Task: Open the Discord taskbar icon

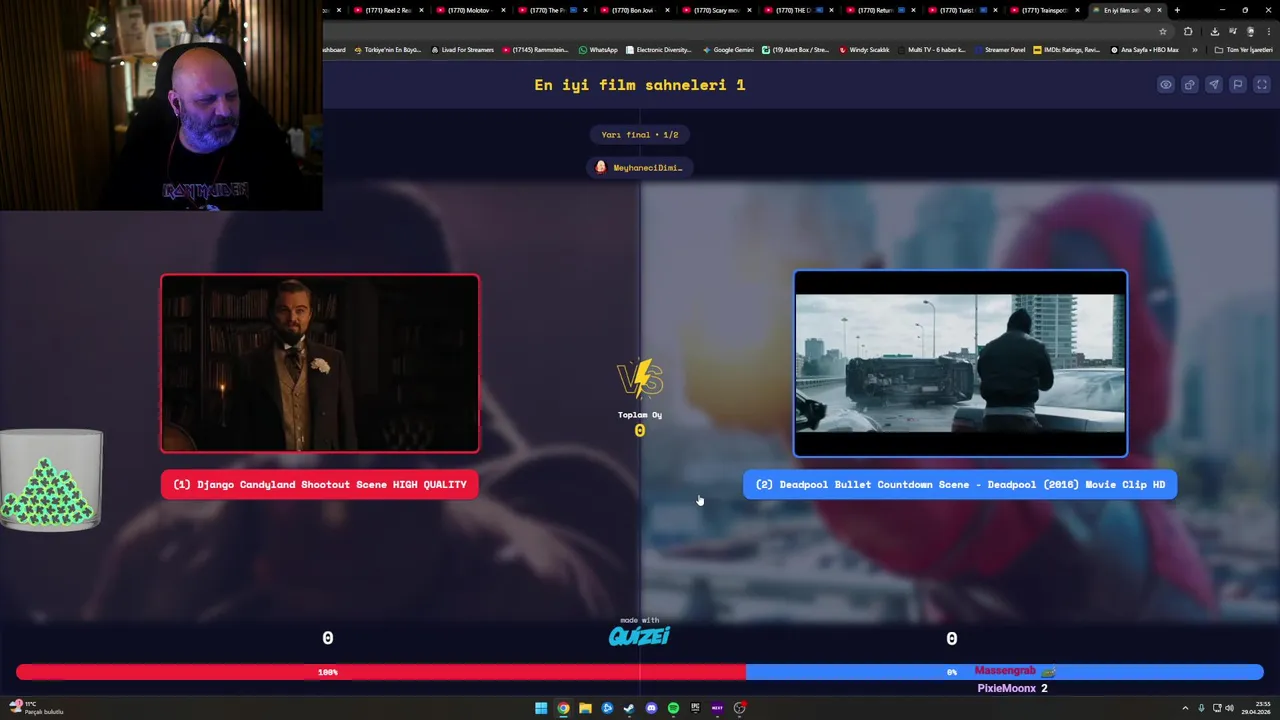Action: 651,708
